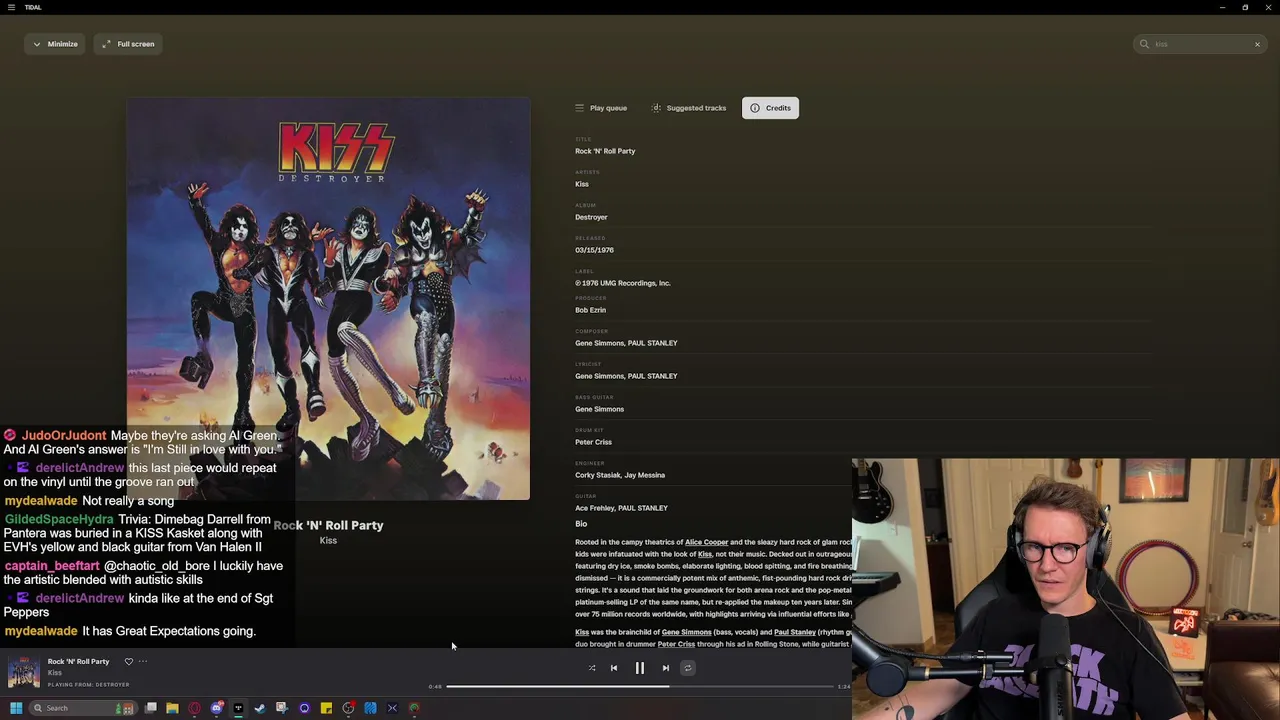Click the search field at top right

(x=1200, y=44)
